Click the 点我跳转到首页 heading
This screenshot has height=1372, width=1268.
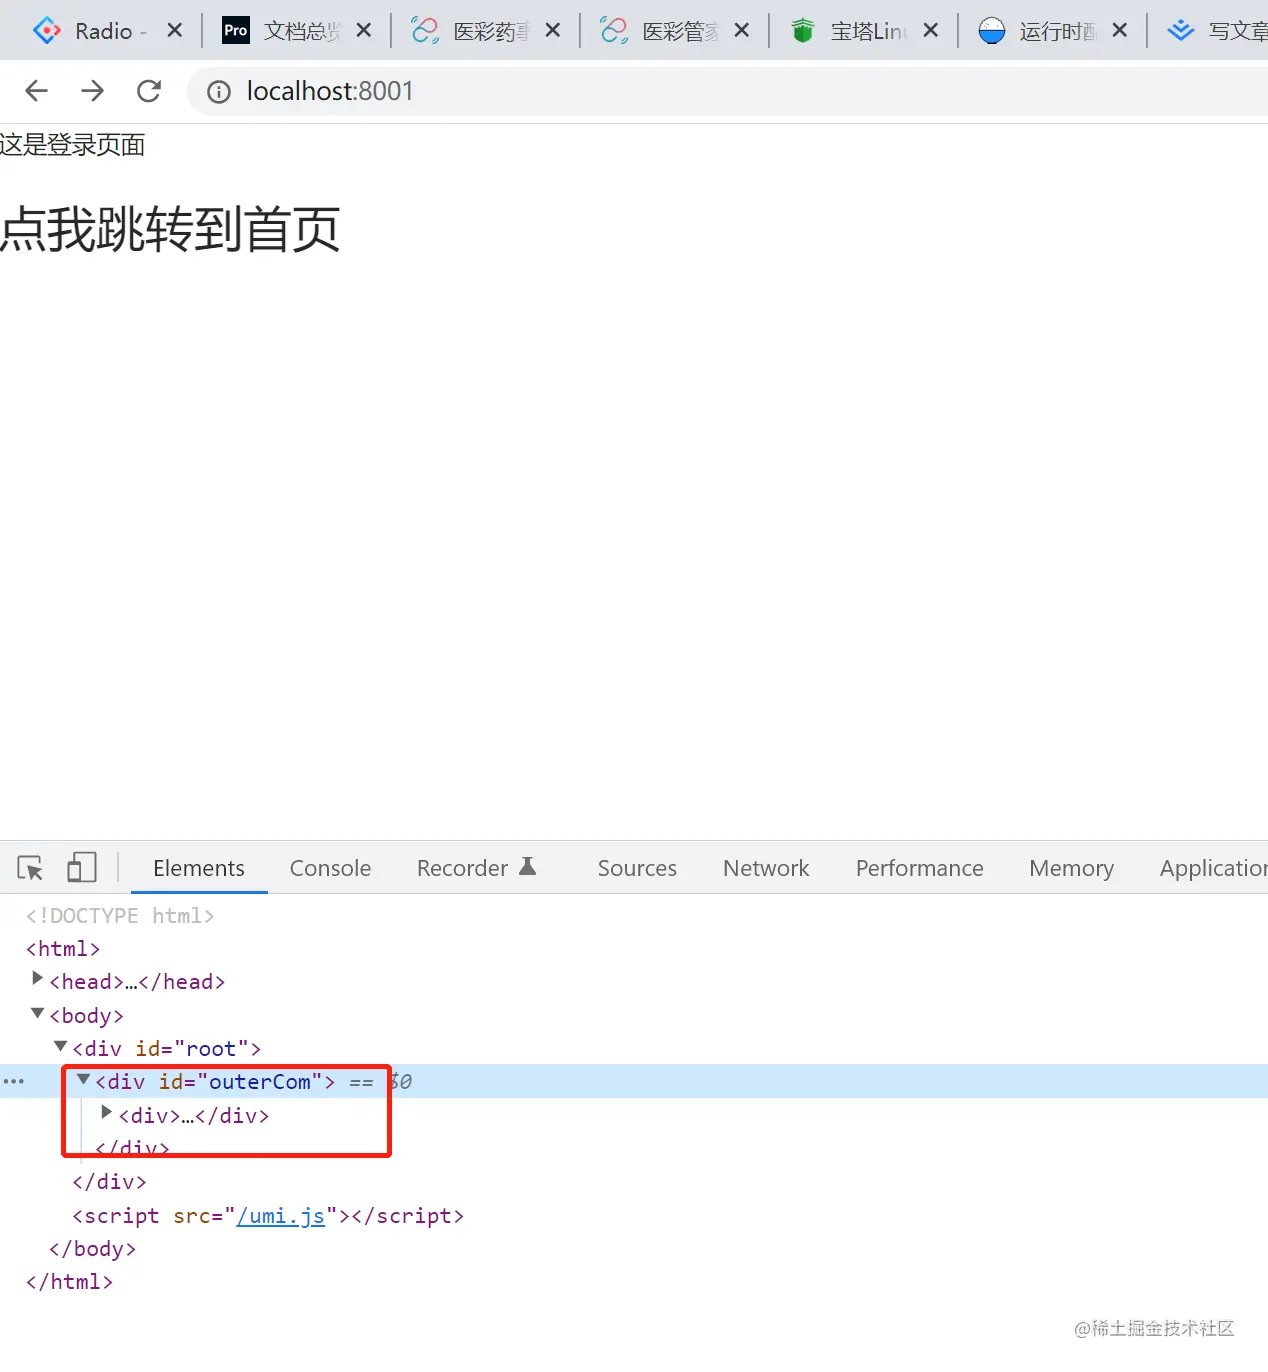[x=170, y=229]
